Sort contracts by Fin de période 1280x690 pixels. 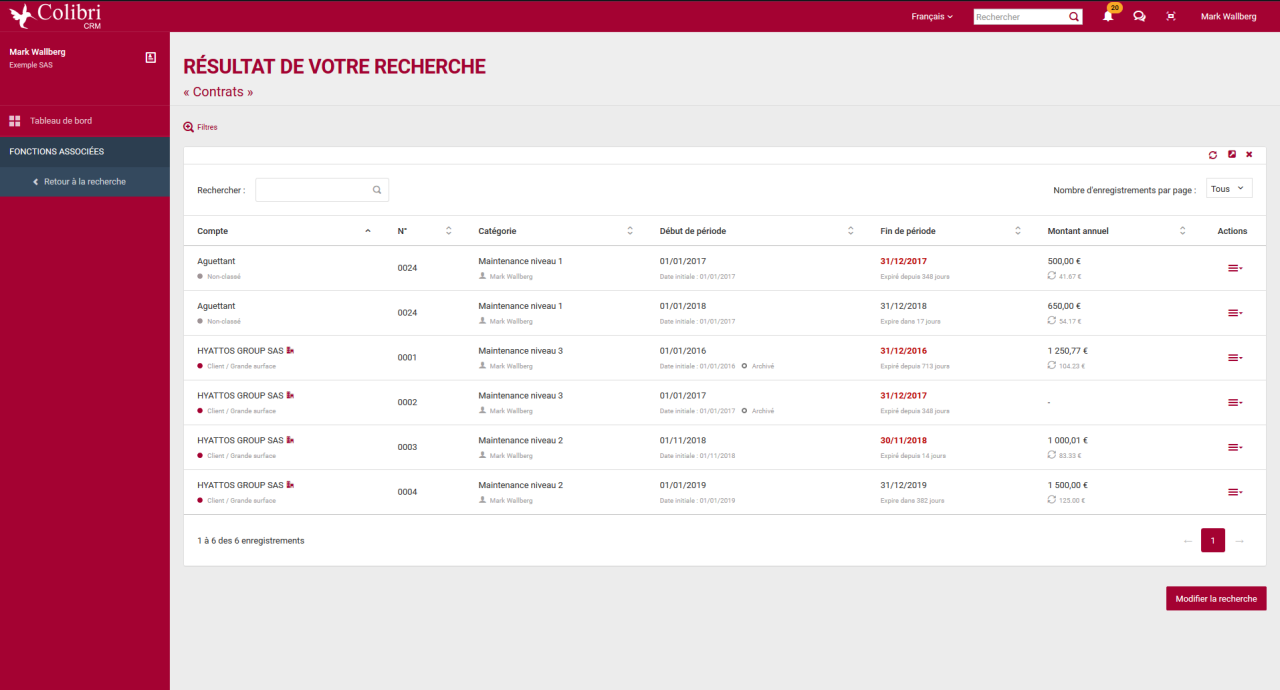(x=1017, y=230)
